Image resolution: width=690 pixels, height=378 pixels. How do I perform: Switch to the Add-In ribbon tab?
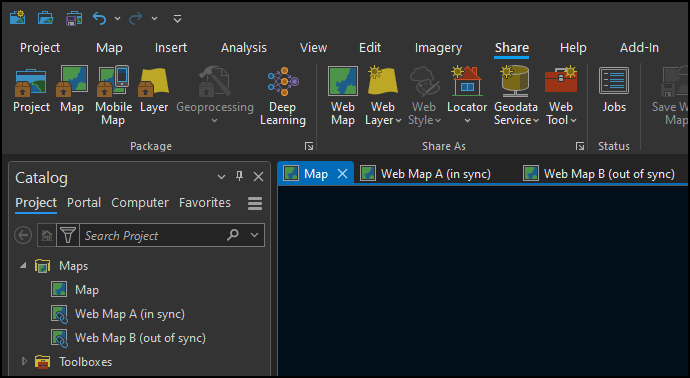(x=639, y=48)
